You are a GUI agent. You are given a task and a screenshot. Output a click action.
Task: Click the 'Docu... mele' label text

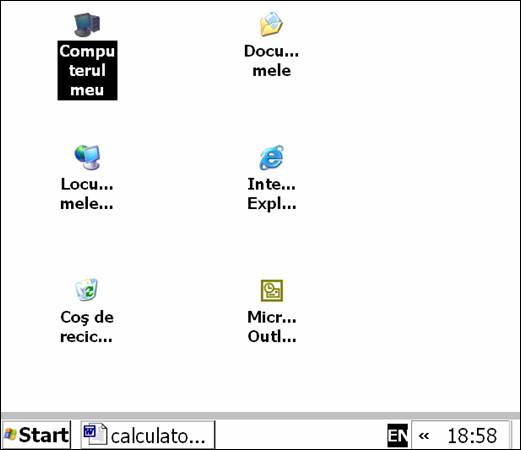271,61
